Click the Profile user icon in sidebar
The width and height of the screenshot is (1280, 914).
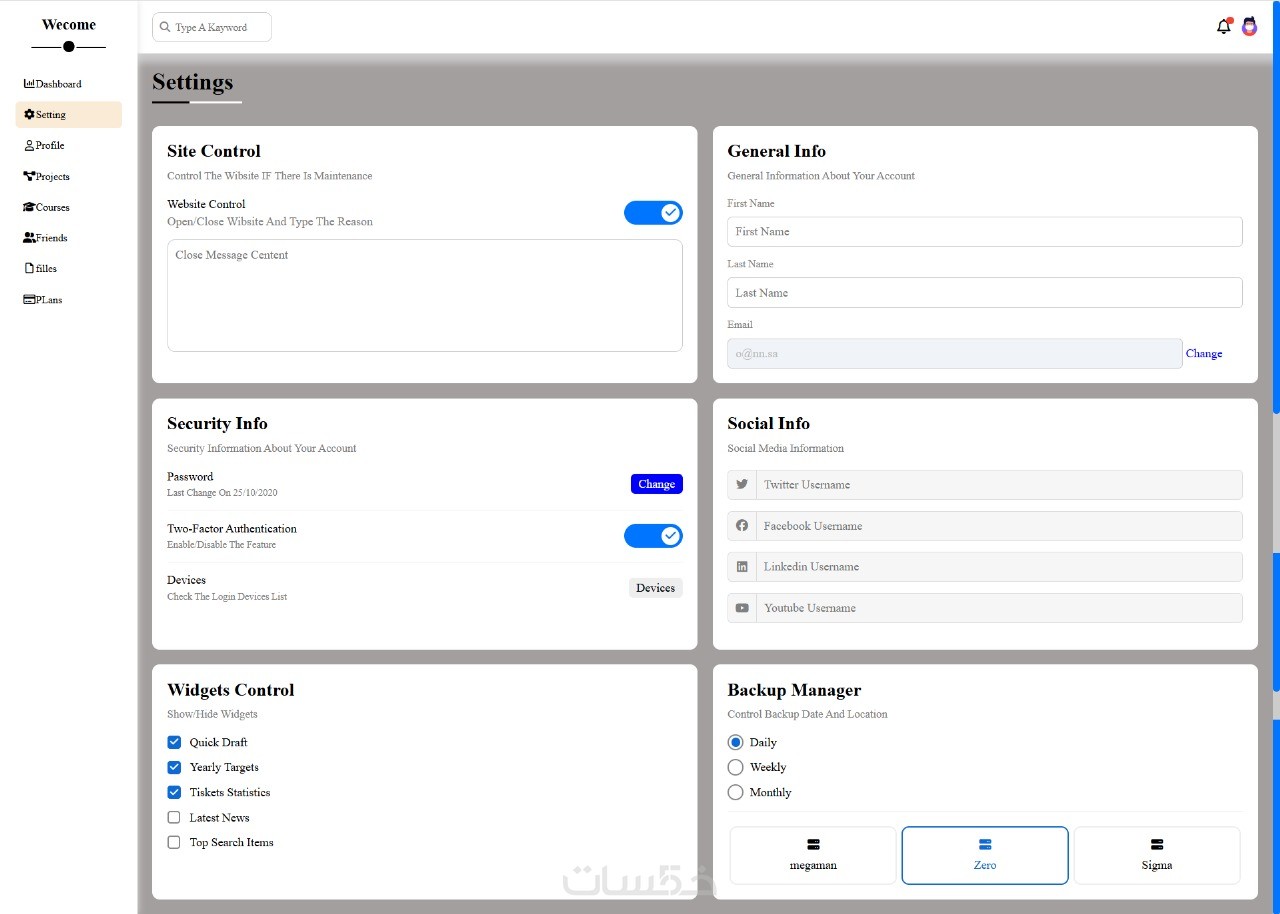29,146
